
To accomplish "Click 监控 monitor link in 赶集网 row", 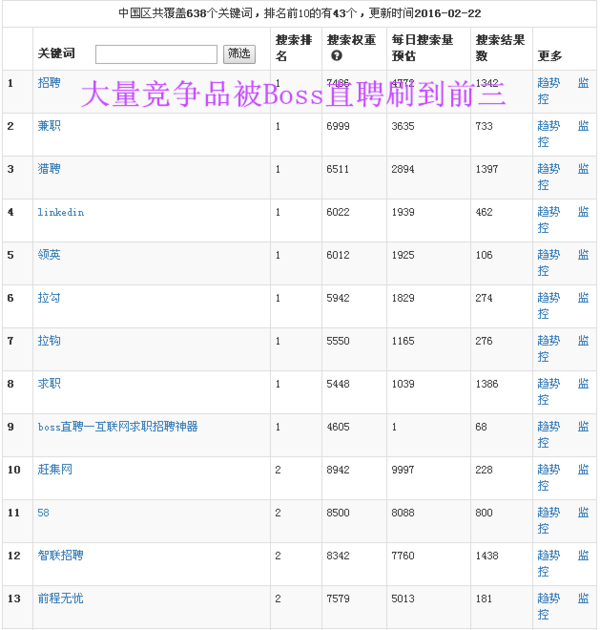I will coord(583,469).
